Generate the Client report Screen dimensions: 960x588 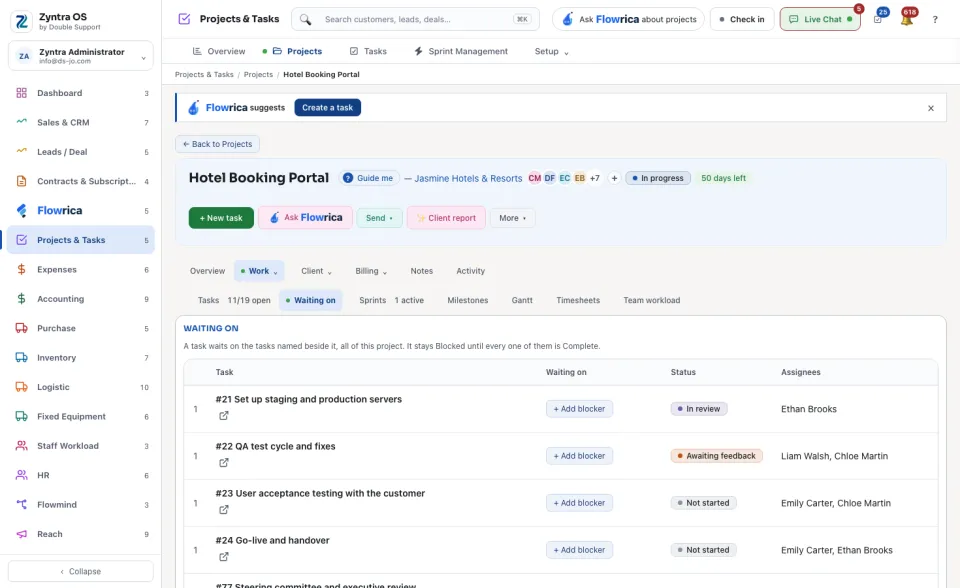446,218
